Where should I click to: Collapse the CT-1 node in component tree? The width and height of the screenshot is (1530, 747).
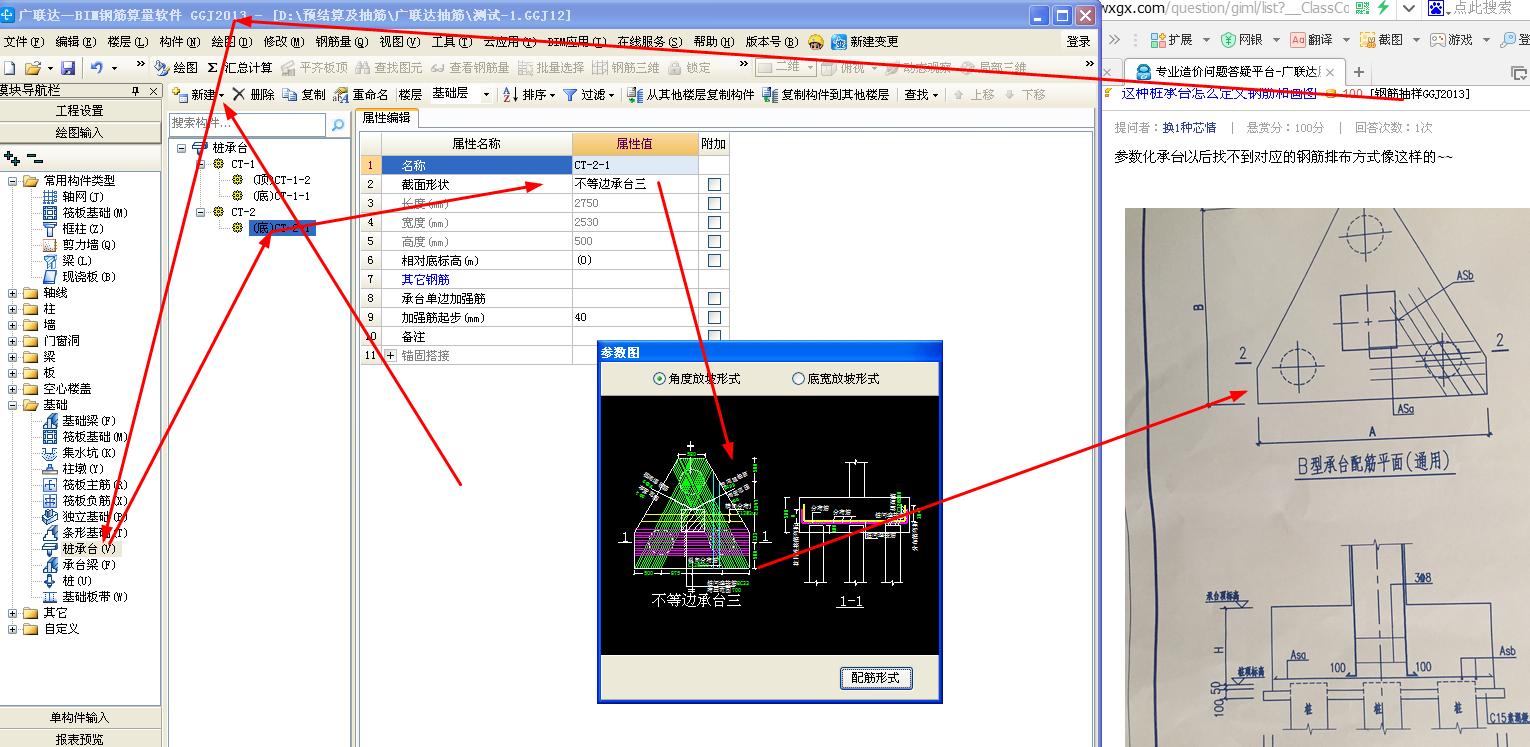point(201,164)
